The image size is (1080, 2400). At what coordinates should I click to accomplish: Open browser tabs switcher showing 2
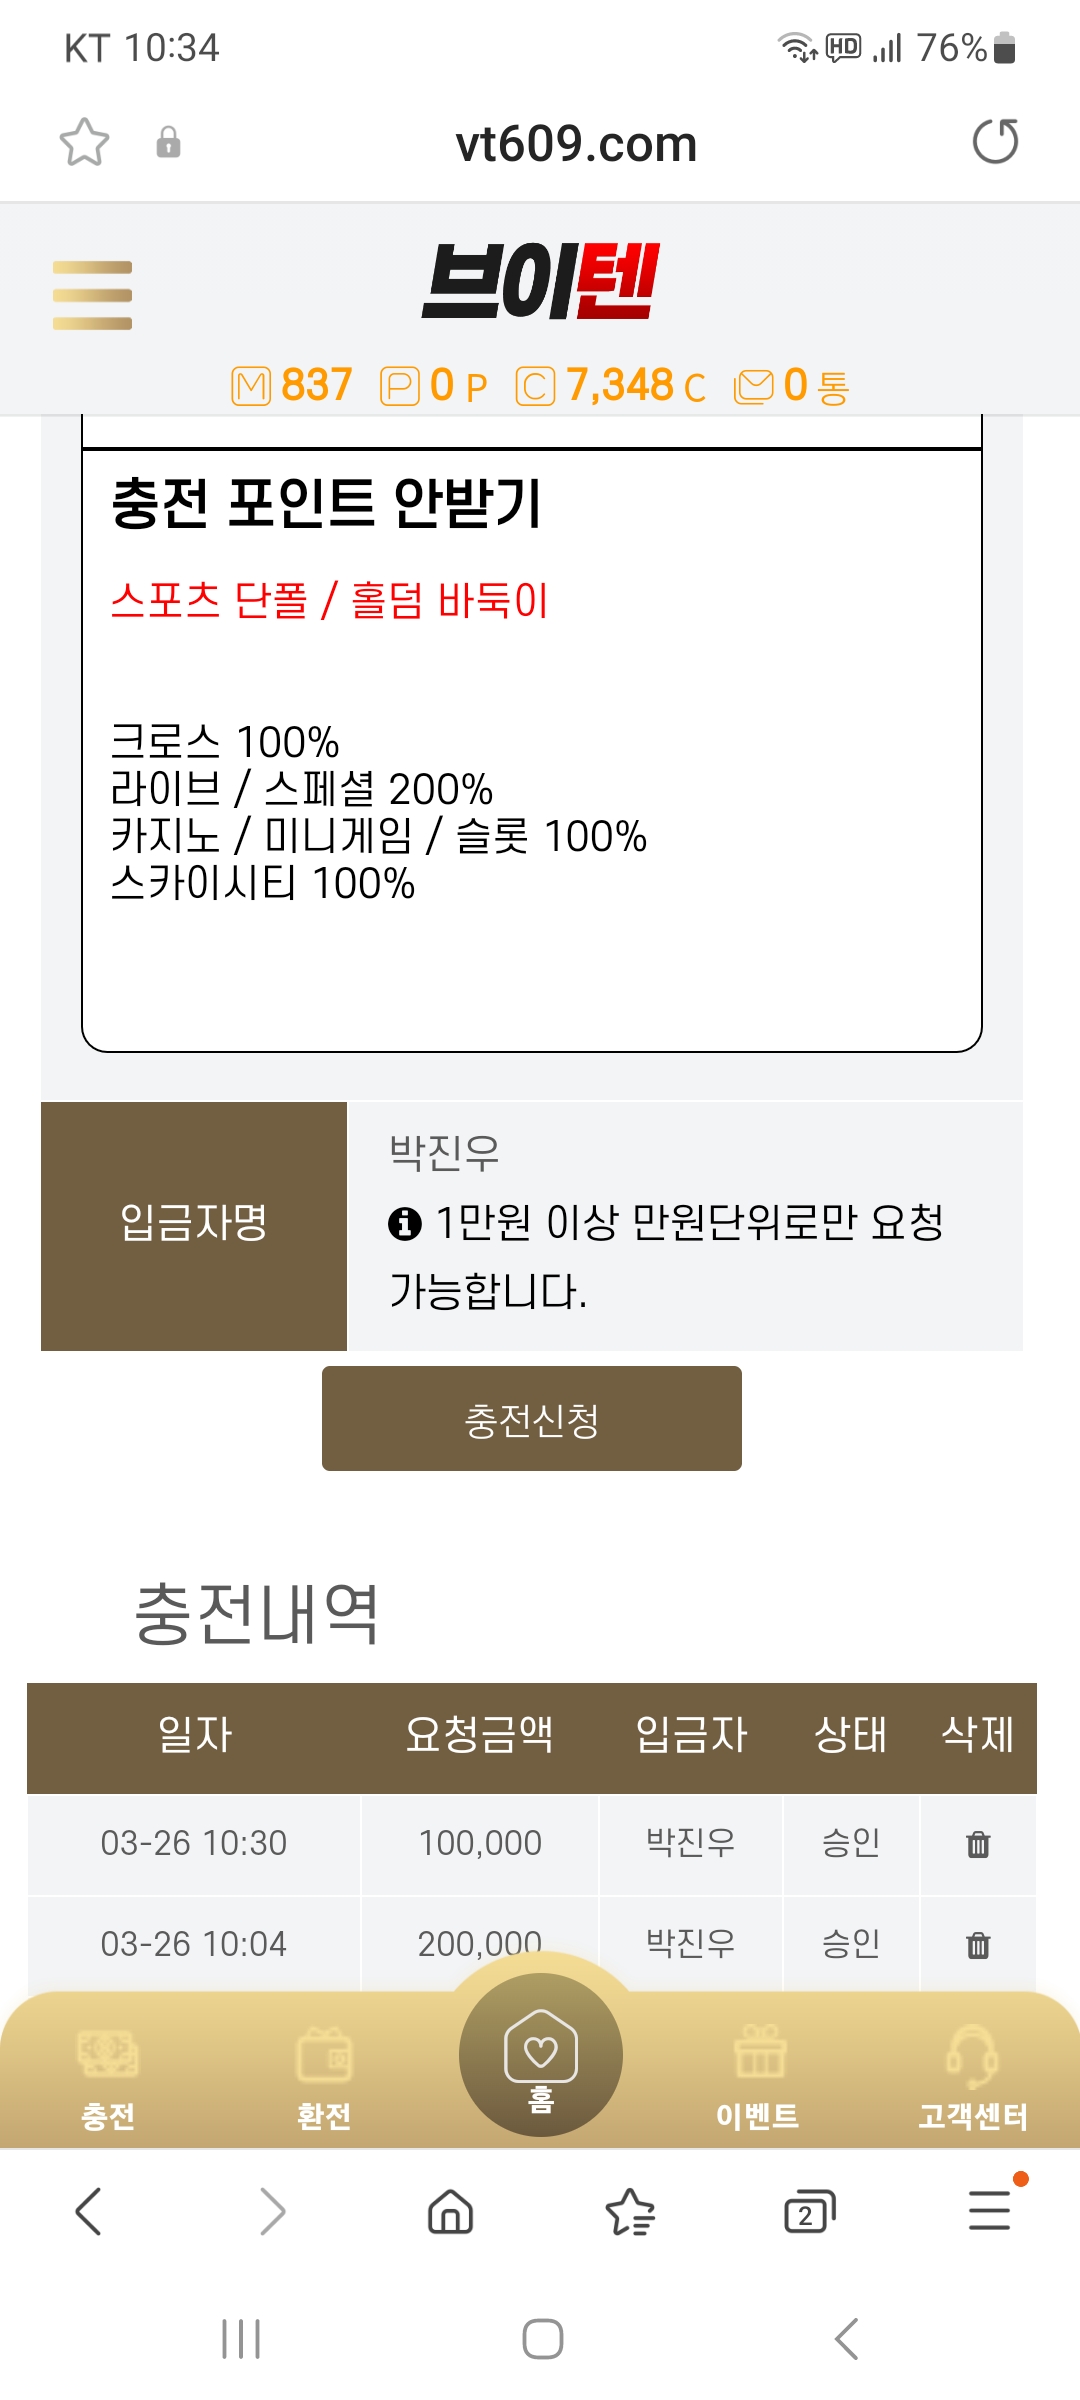pos(809,2211)
